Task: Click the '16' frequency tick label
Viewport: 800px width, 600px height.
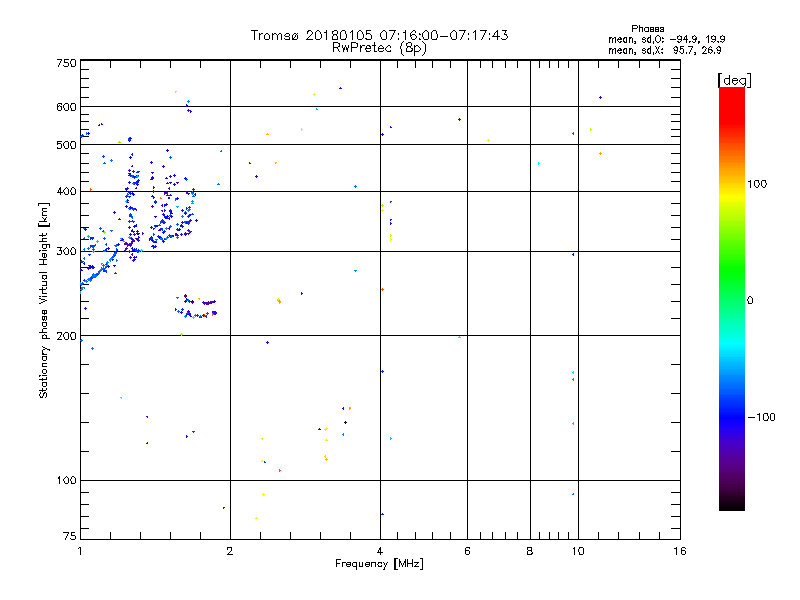Action: pyautogui.click(x=680, y=551)
